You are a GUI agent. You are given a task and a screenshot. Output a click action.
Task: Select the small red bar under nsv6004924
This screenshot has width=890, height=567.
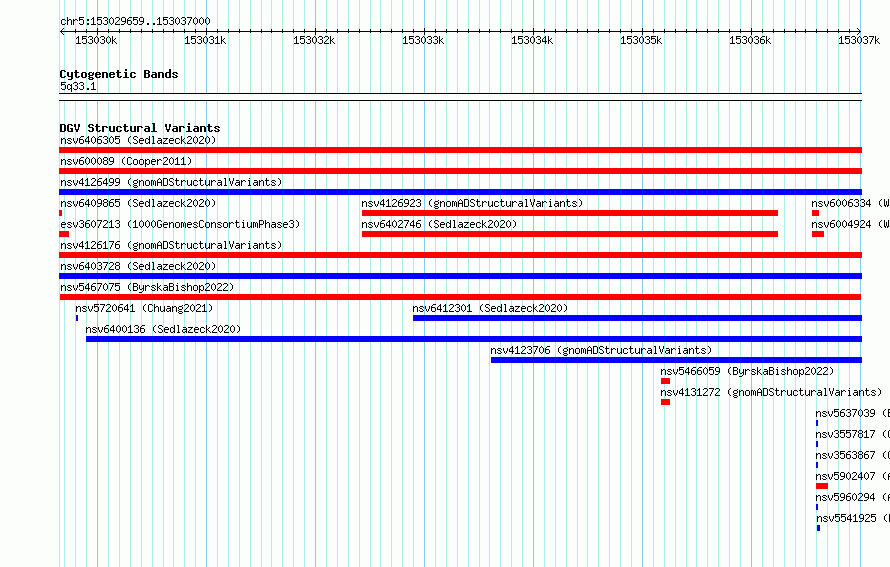818,234
